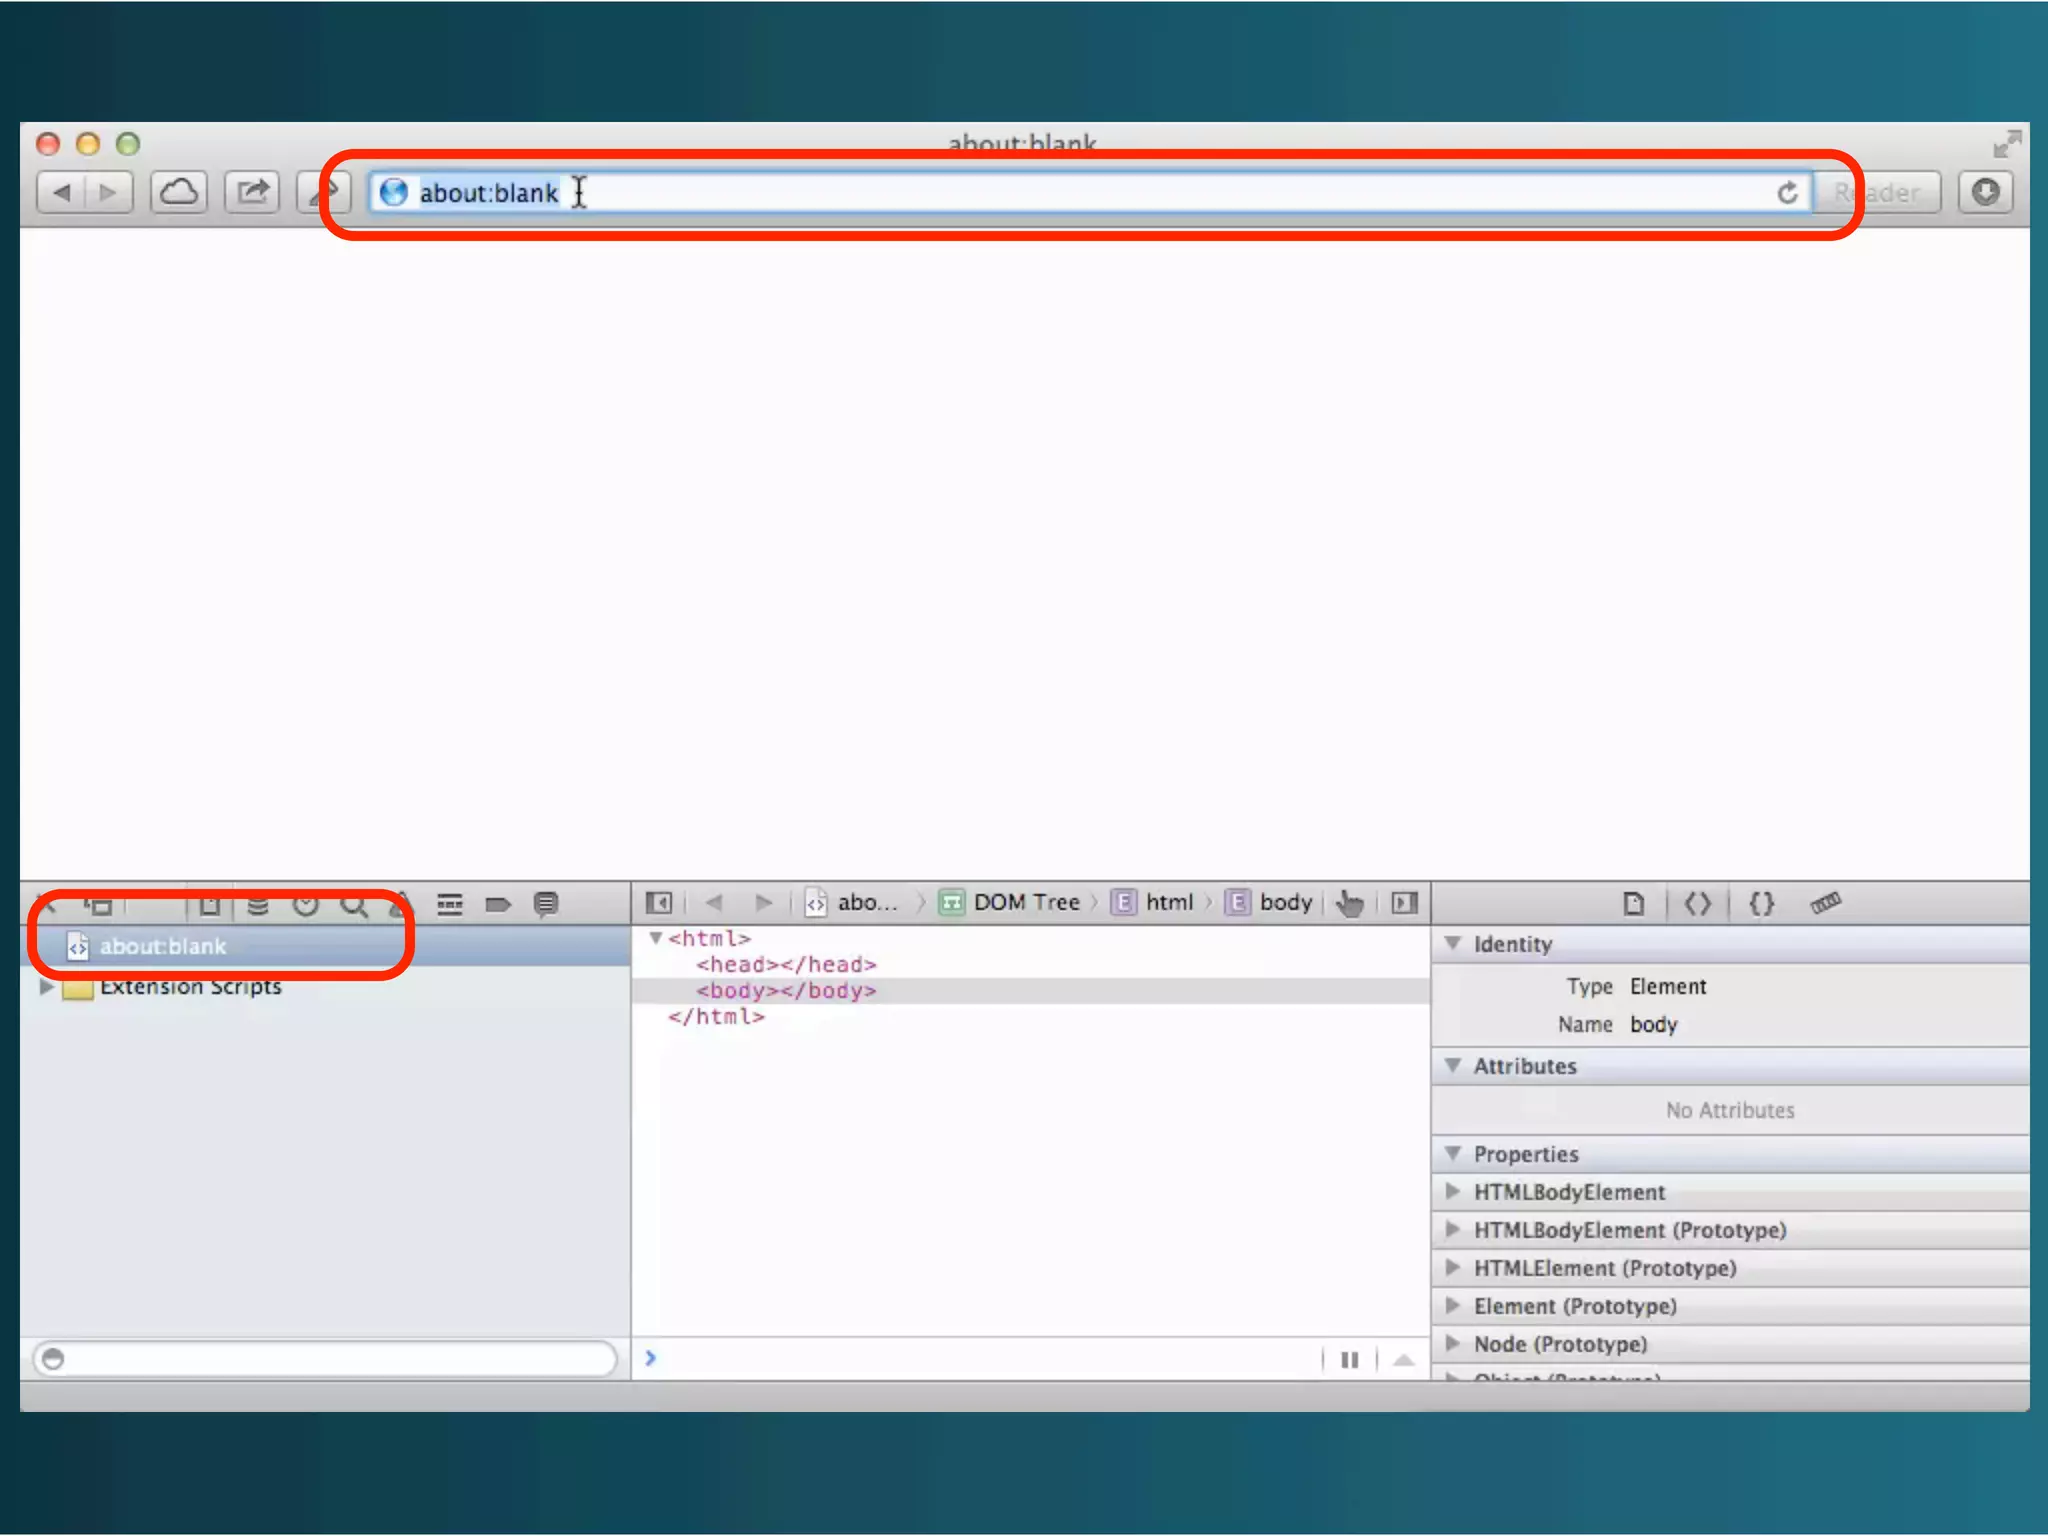Click the pause button in console bar
The image size is (2048, 1536).
1349,1360
